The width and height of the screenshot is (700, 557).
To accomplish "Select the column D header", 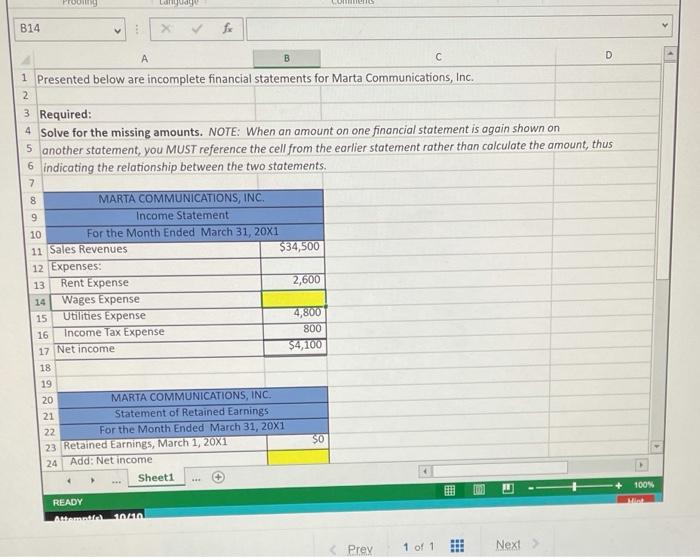I will pyautogui.click(x=608, y=55).
